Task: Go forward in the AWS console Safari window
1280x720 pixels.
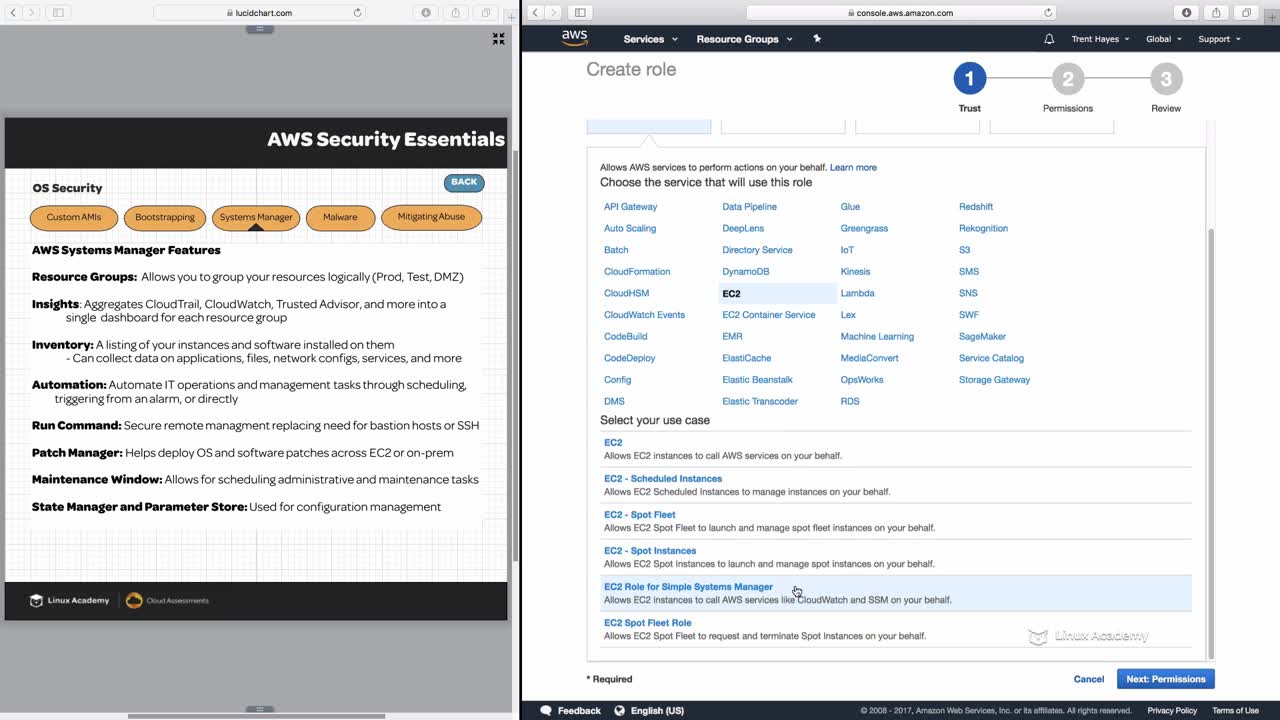Action: 553,13
